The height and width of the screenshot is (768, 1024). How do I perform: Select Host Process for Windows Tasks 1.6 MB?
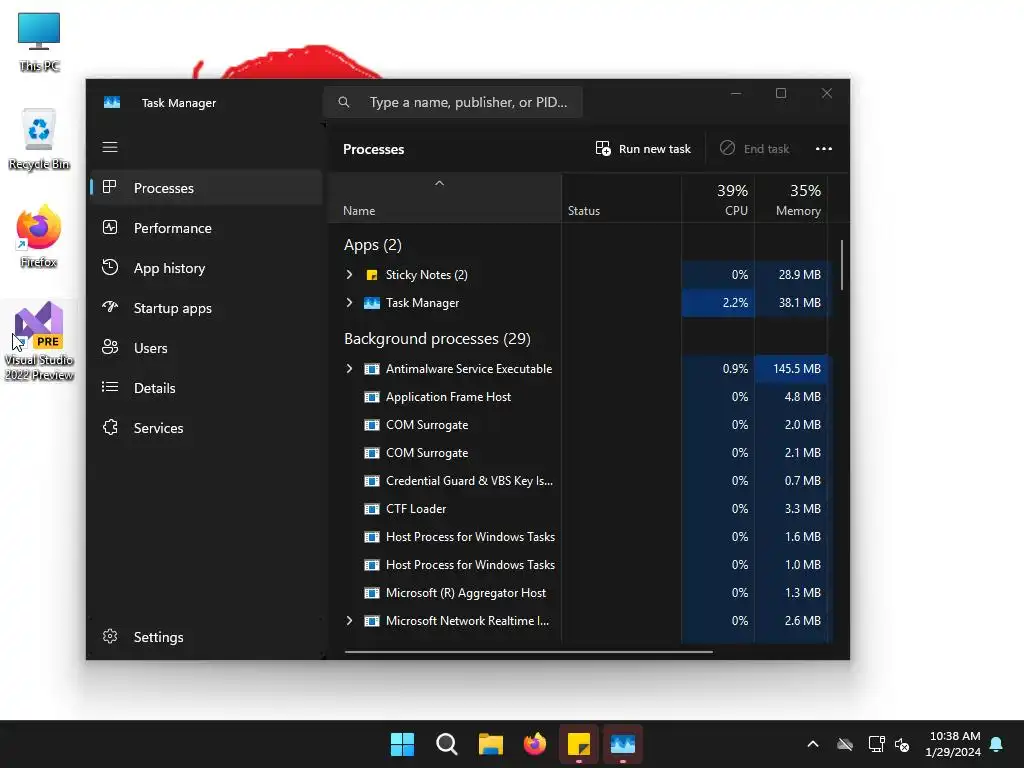coord(579,537)
